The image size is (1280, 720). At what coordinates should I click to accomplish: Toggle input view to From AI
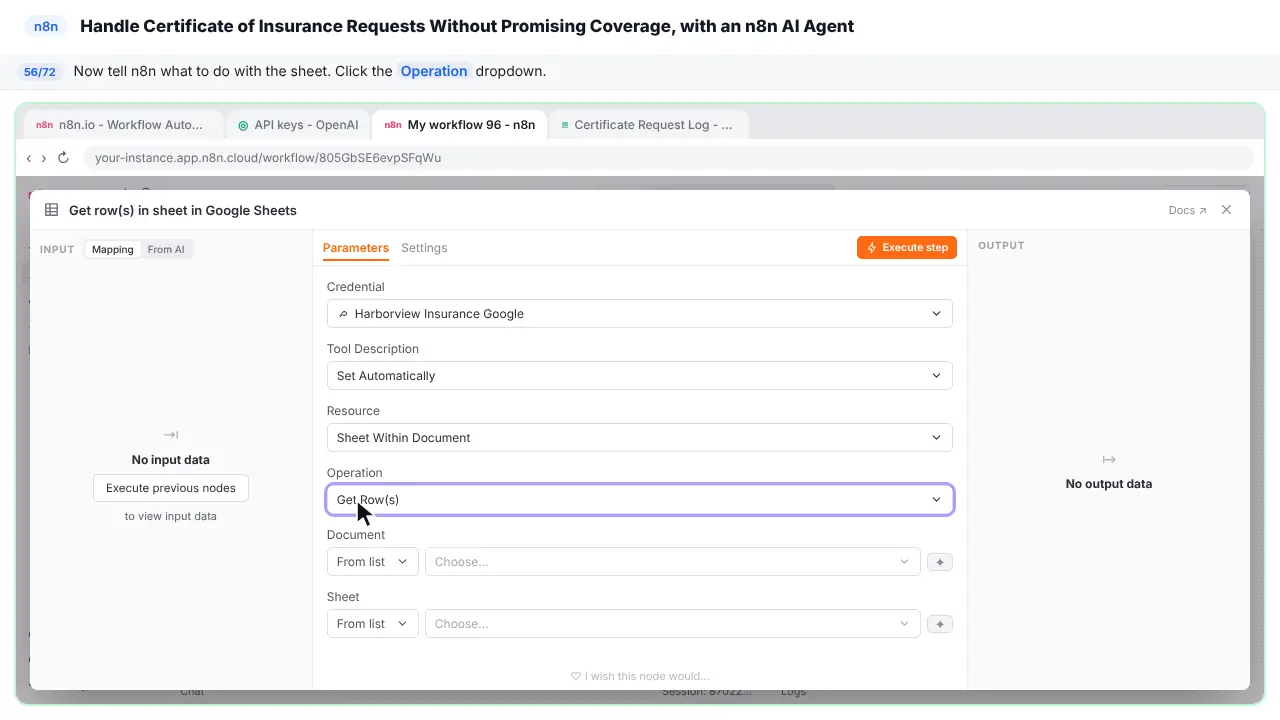click(x=166, y=249)
